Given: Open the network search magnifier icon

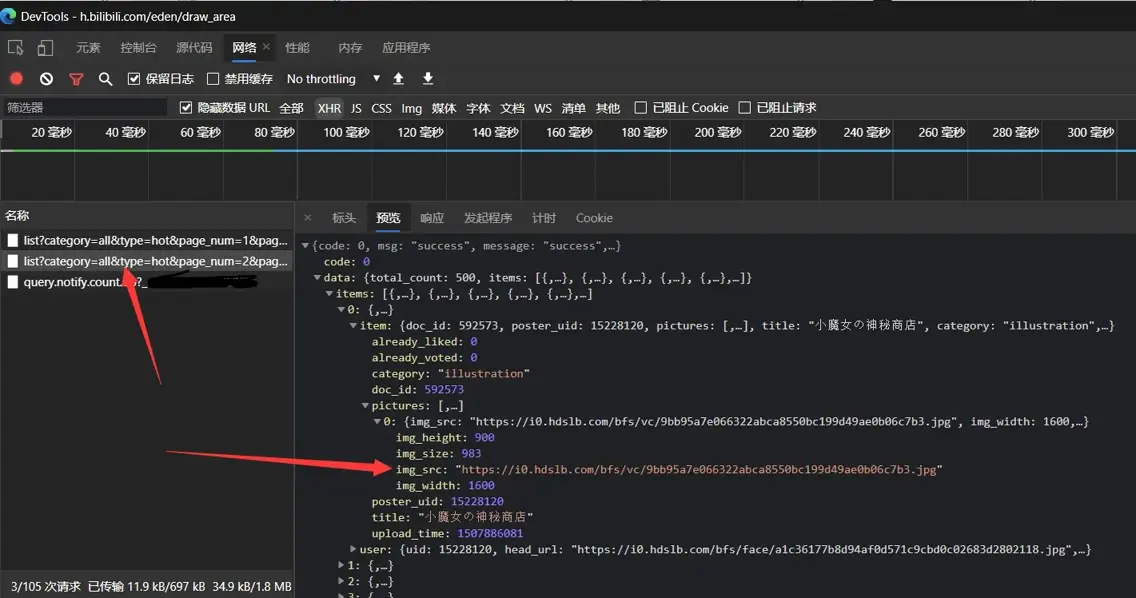Looking at the screenshot, I should pyautogui.click(x=105, y=79).
